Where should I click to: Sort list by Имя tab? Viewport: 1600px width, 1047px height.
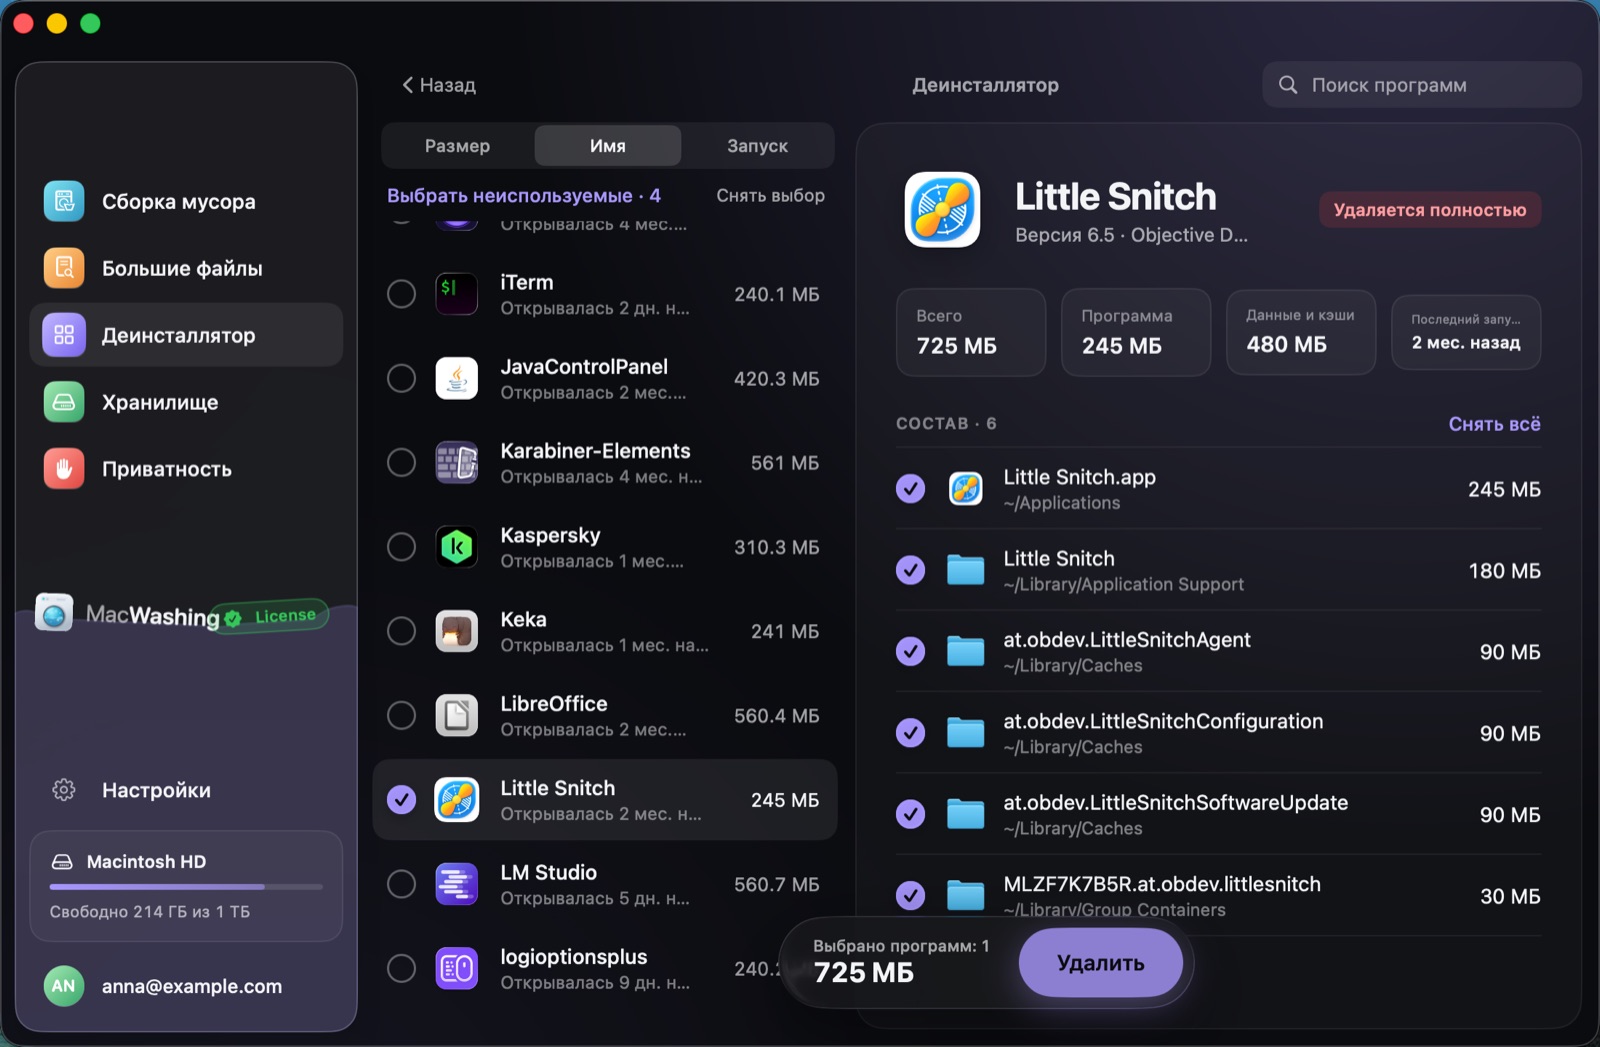(608, 146)
